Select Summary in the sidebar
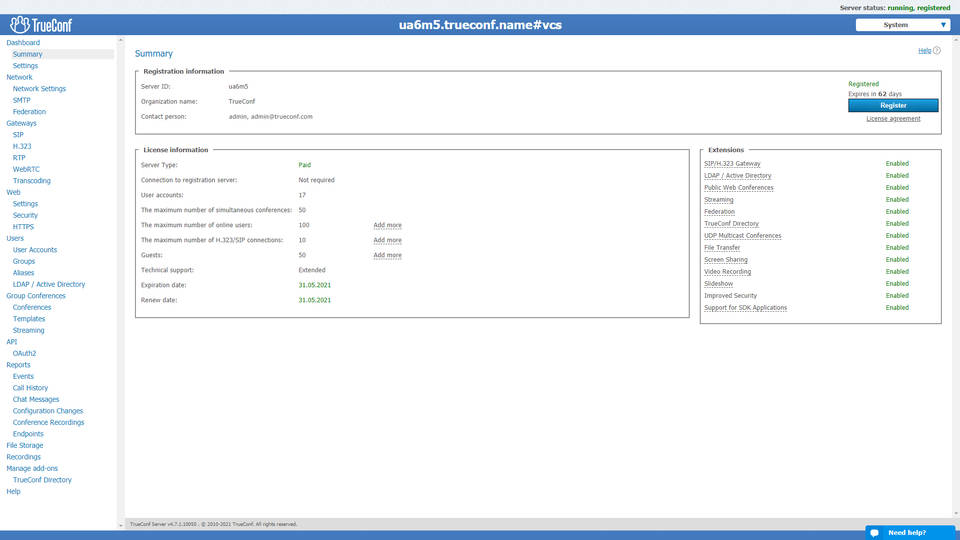 click(28, 54)
